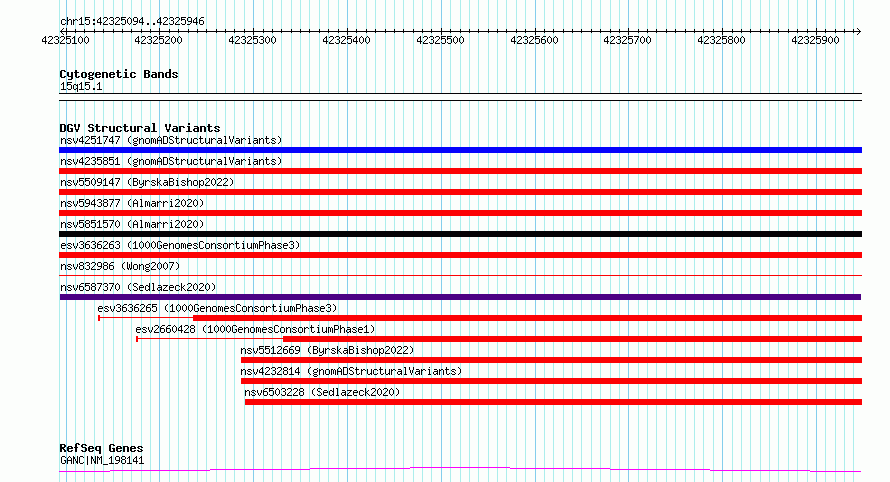Click the nsv4251747 gnomAD label text
The height and width of the screenshot is (482, 890).
coord(171,140)
